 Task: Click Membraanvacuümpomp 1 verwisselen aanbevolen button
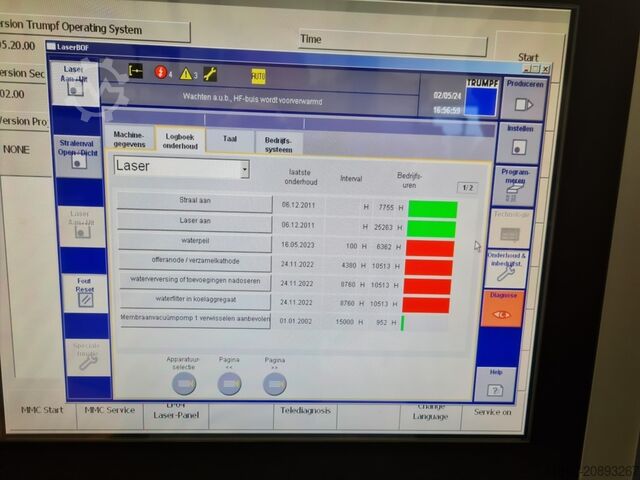[x=195, y=320]
